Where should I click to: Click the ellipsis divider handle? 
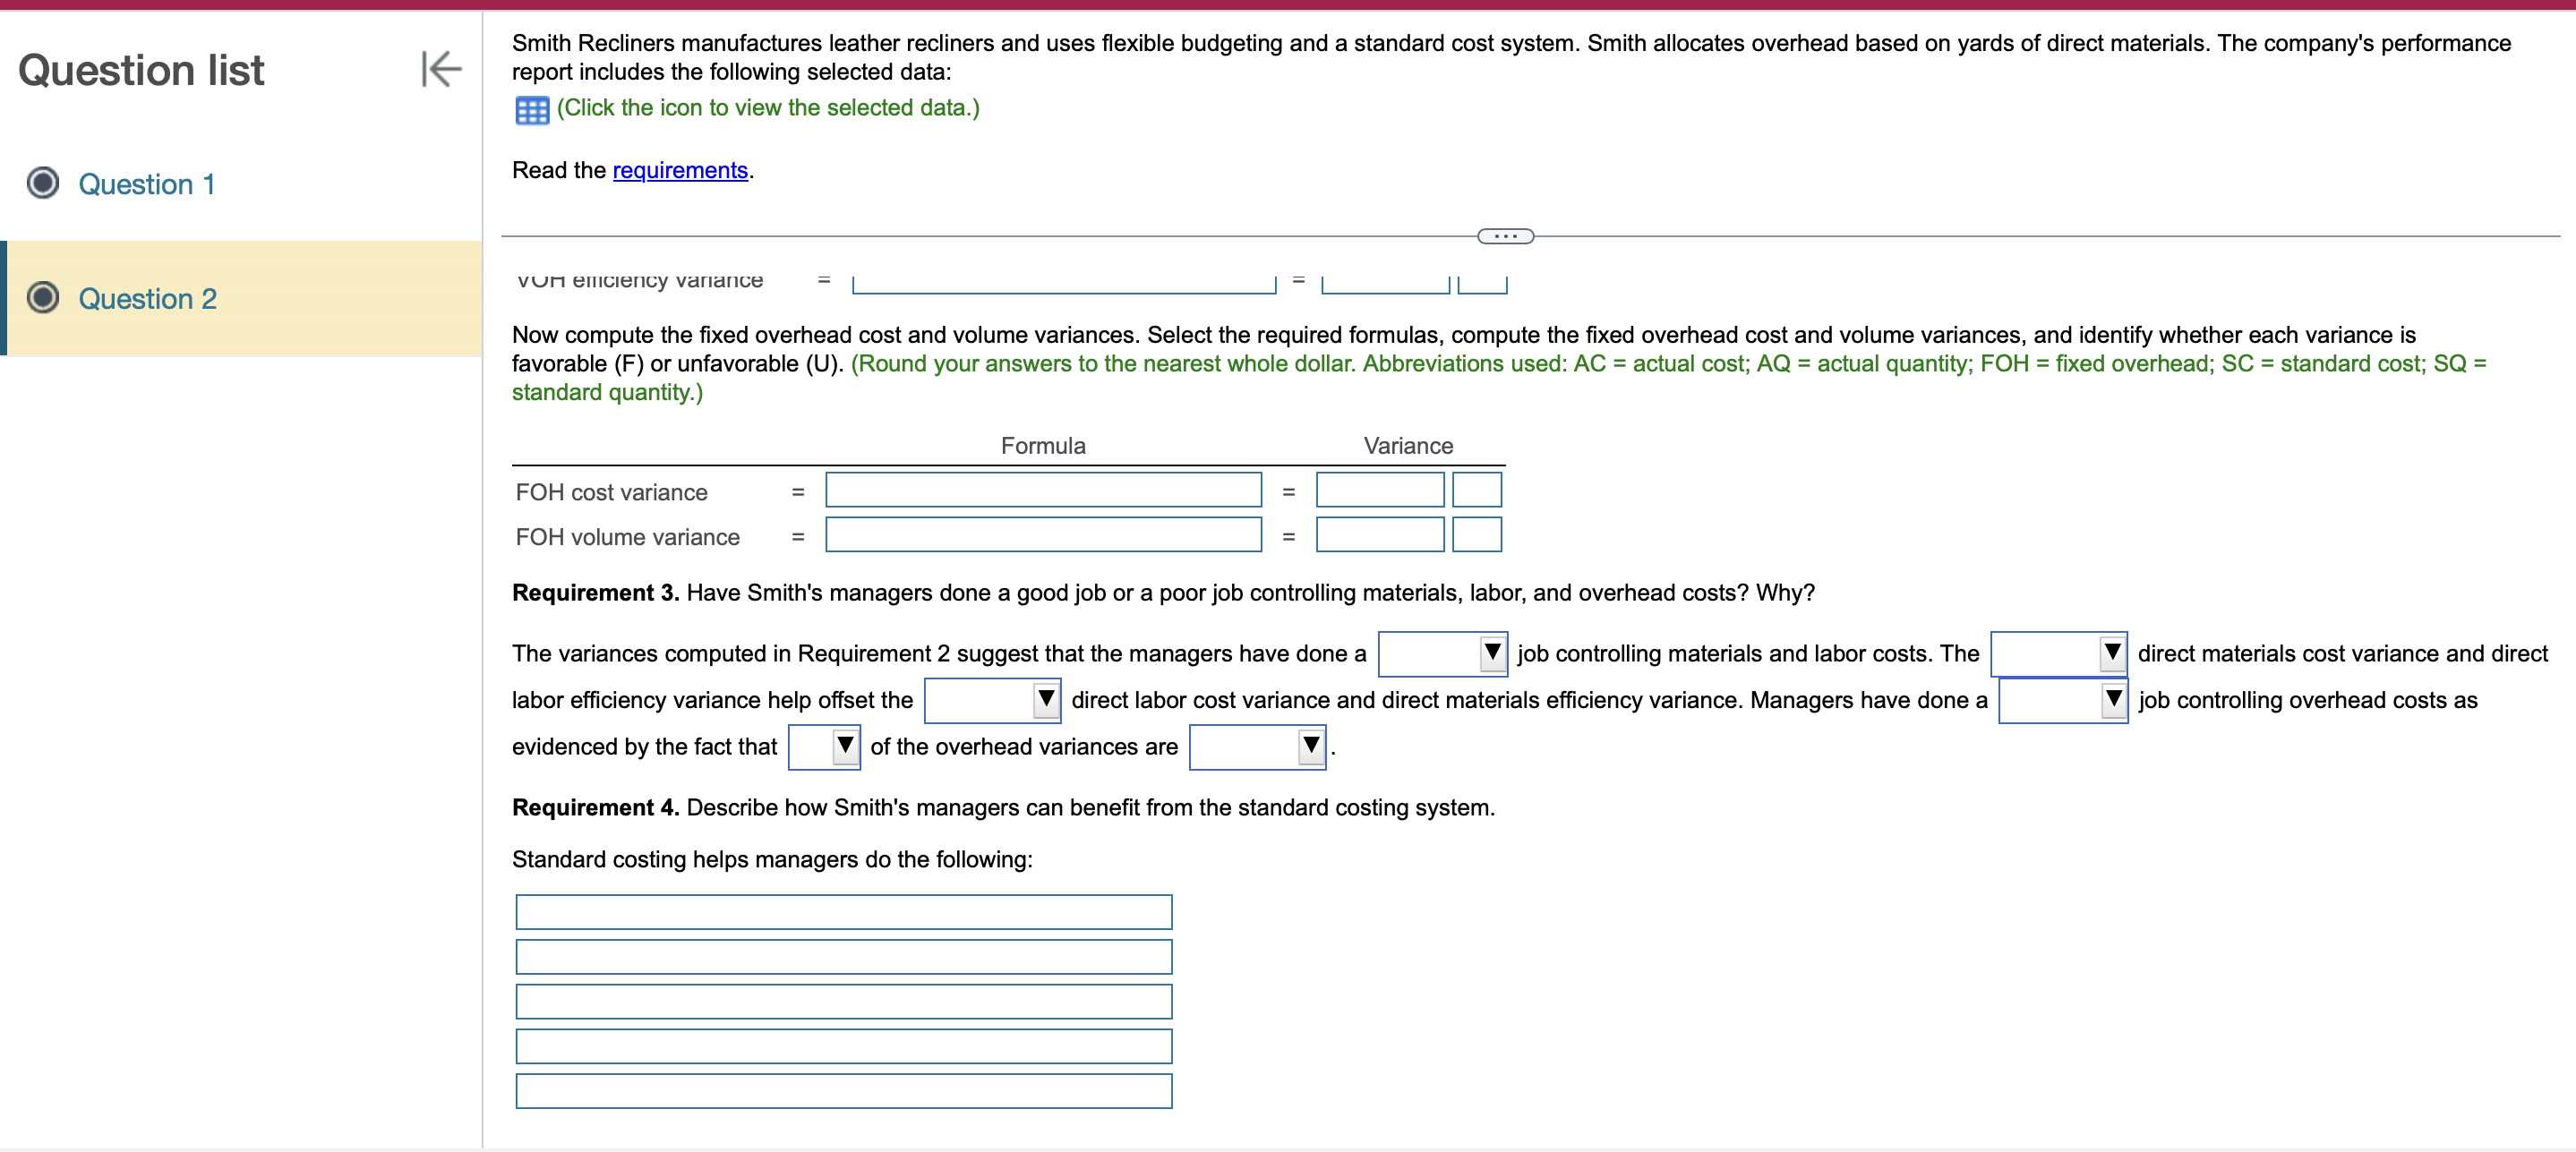click(x=1504, y=237)
